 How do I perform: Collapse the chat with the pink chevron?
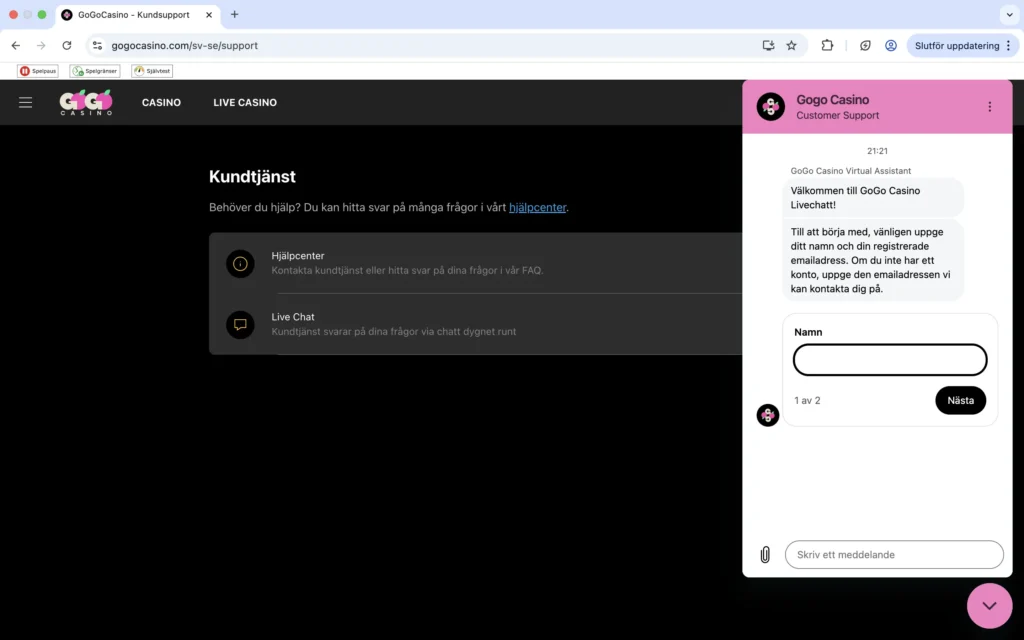click(x=989, y=606)
